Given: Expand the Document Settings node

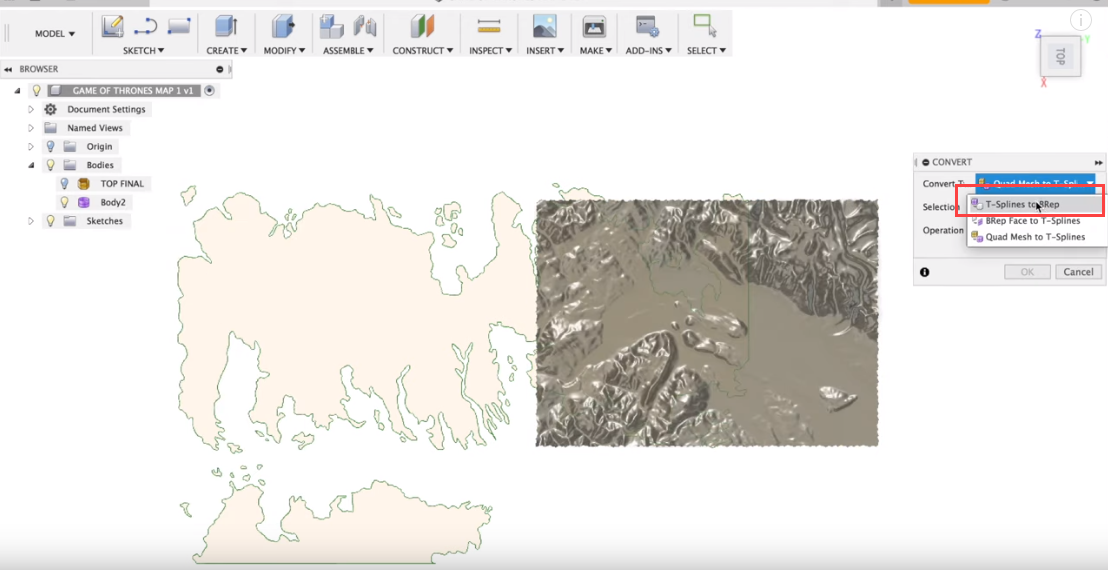Looking at the screenshot, I should [x=30, y=109].
